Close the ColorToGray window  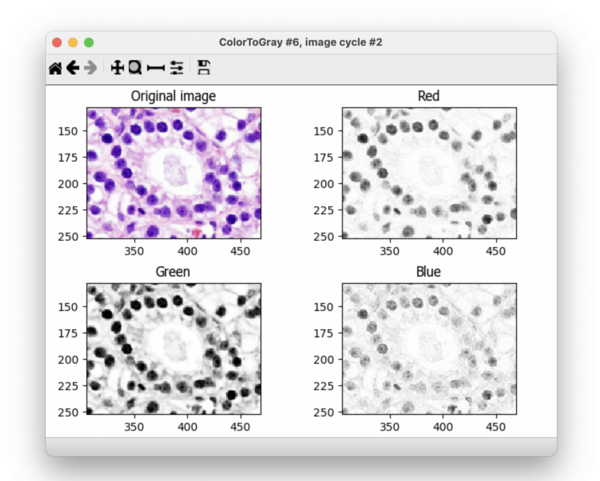57,43
